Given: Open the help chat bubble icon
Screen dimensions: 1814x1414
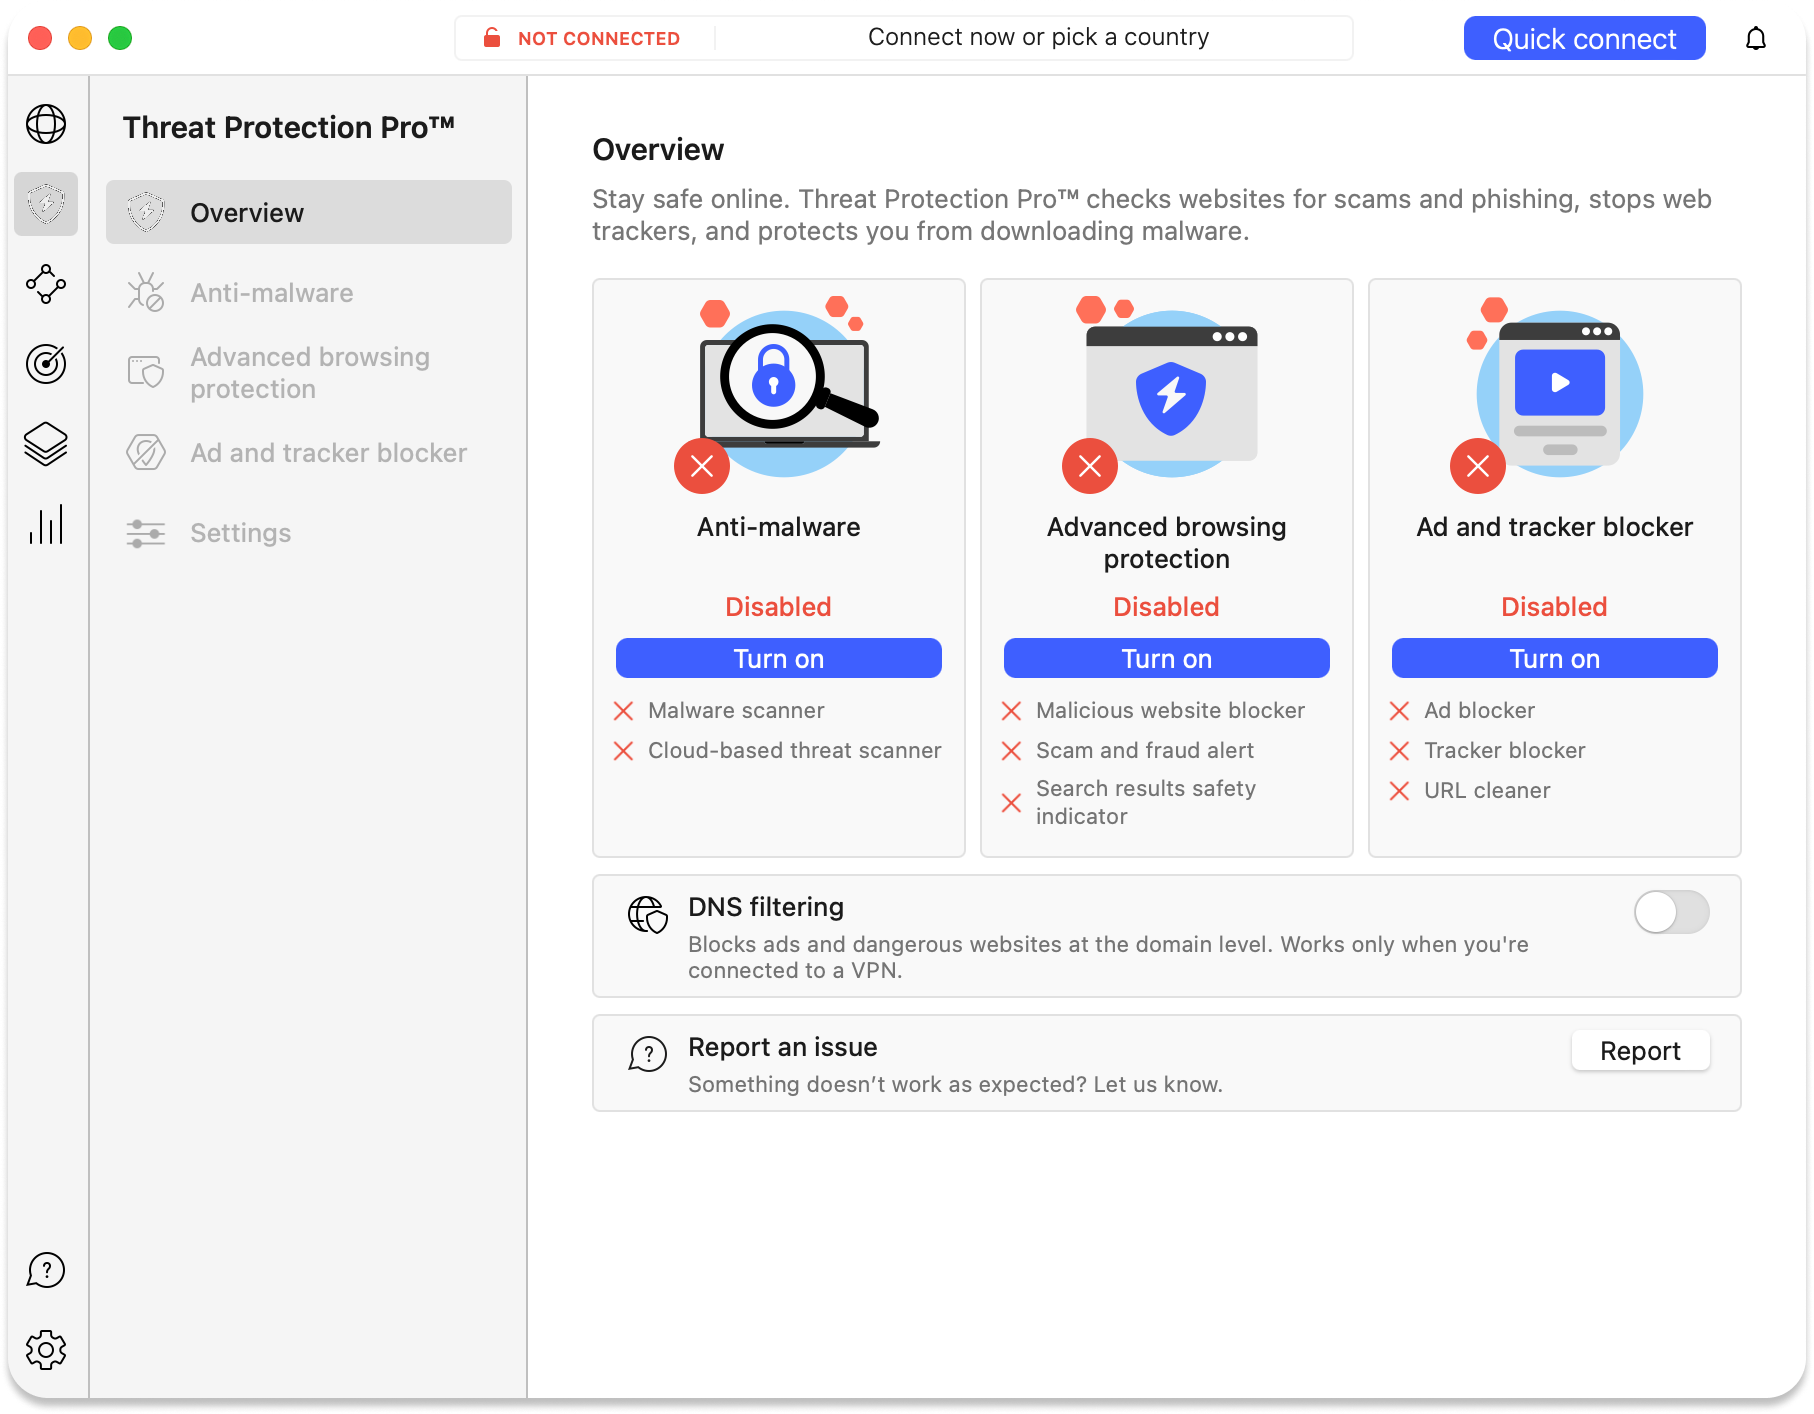Looking at the screenshot, I should click(46, 1270).
